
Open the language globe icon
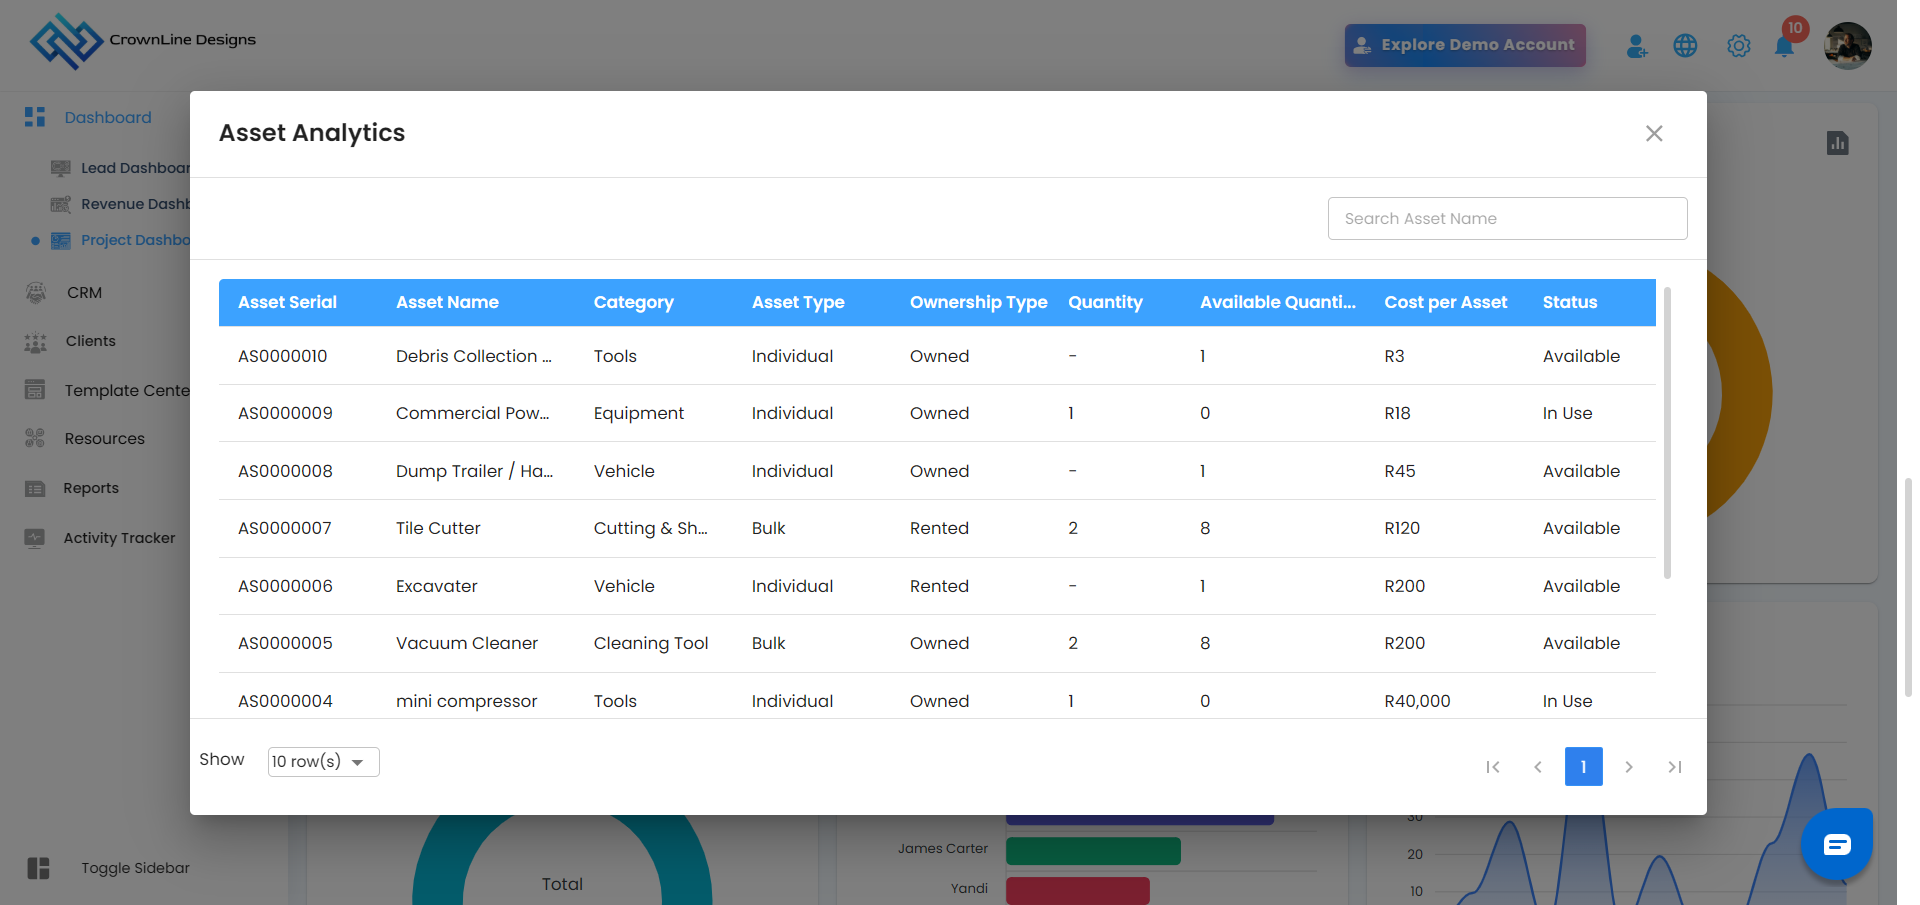(1685, 46)
